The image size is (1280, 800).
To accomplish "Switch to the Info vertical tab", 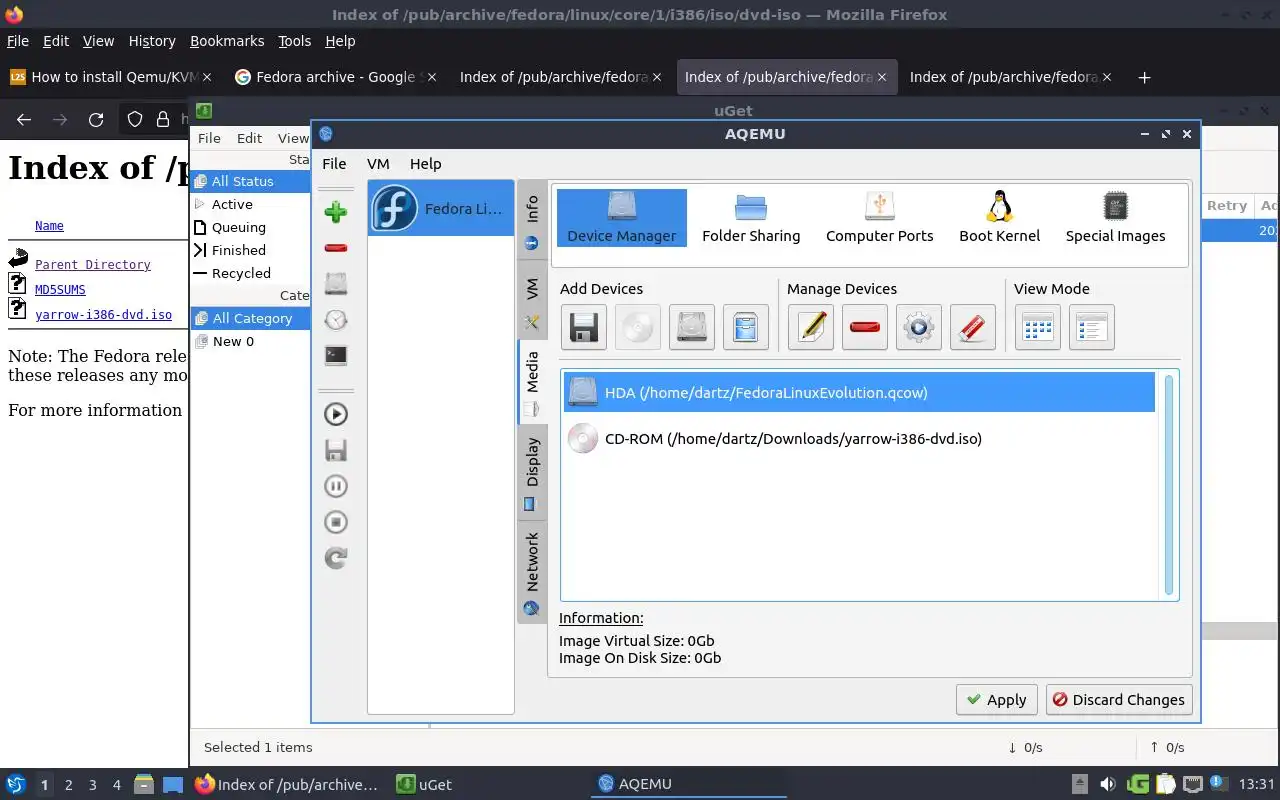I will tap(532, 221).
